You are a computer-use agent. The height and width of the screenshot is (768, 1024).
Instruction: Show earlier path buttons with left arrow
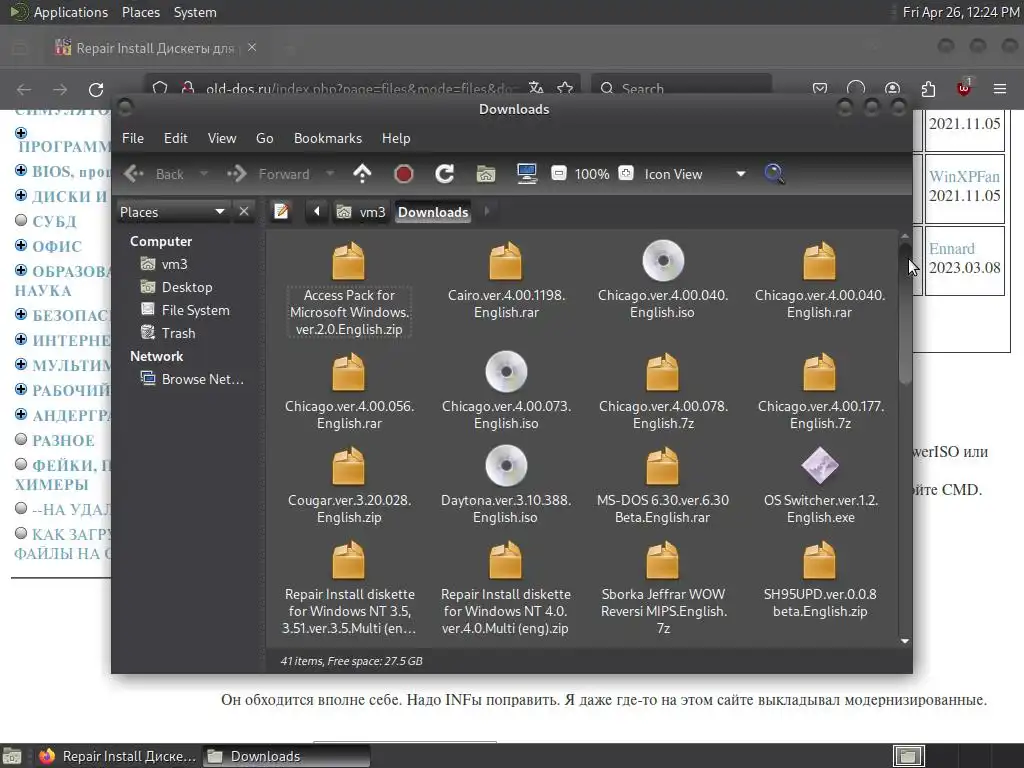click(317, 212)
